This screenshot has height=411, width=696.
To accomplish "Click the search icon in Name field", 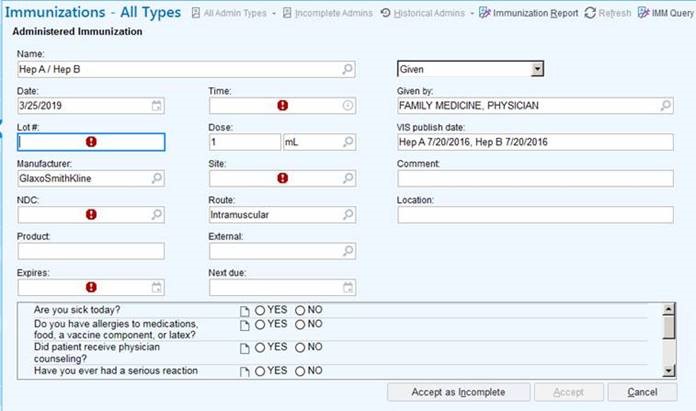I will click(x=348, y=69).
